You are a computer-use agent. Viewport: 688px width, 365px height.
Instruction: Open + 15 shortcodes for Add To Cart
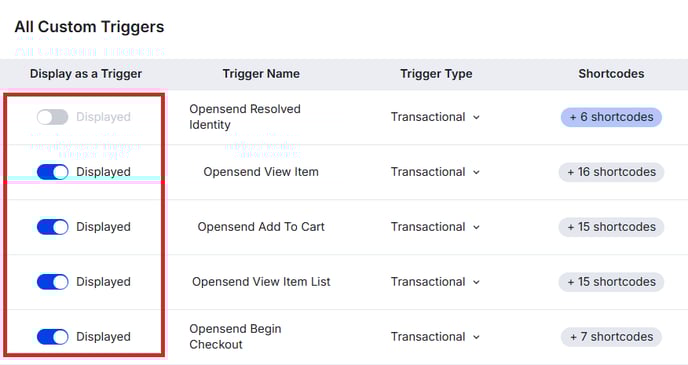click(611, 227)
